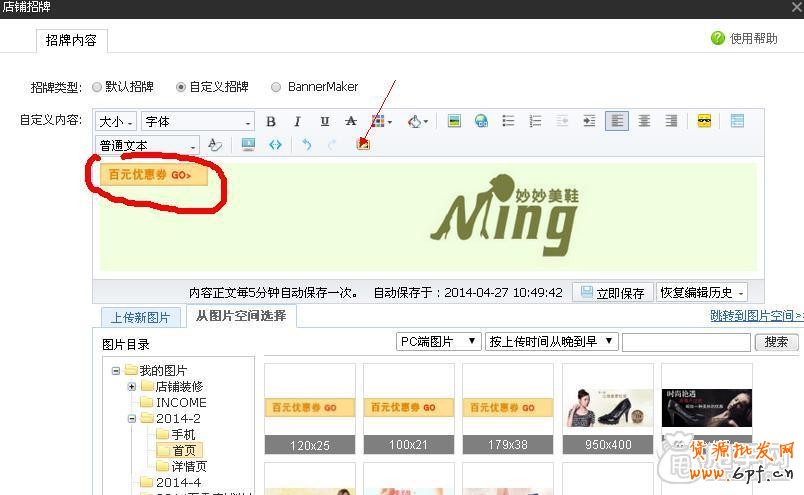Switch to source code view
The height and width of the screenshot is (495, 804).
[x=275, y=145]
